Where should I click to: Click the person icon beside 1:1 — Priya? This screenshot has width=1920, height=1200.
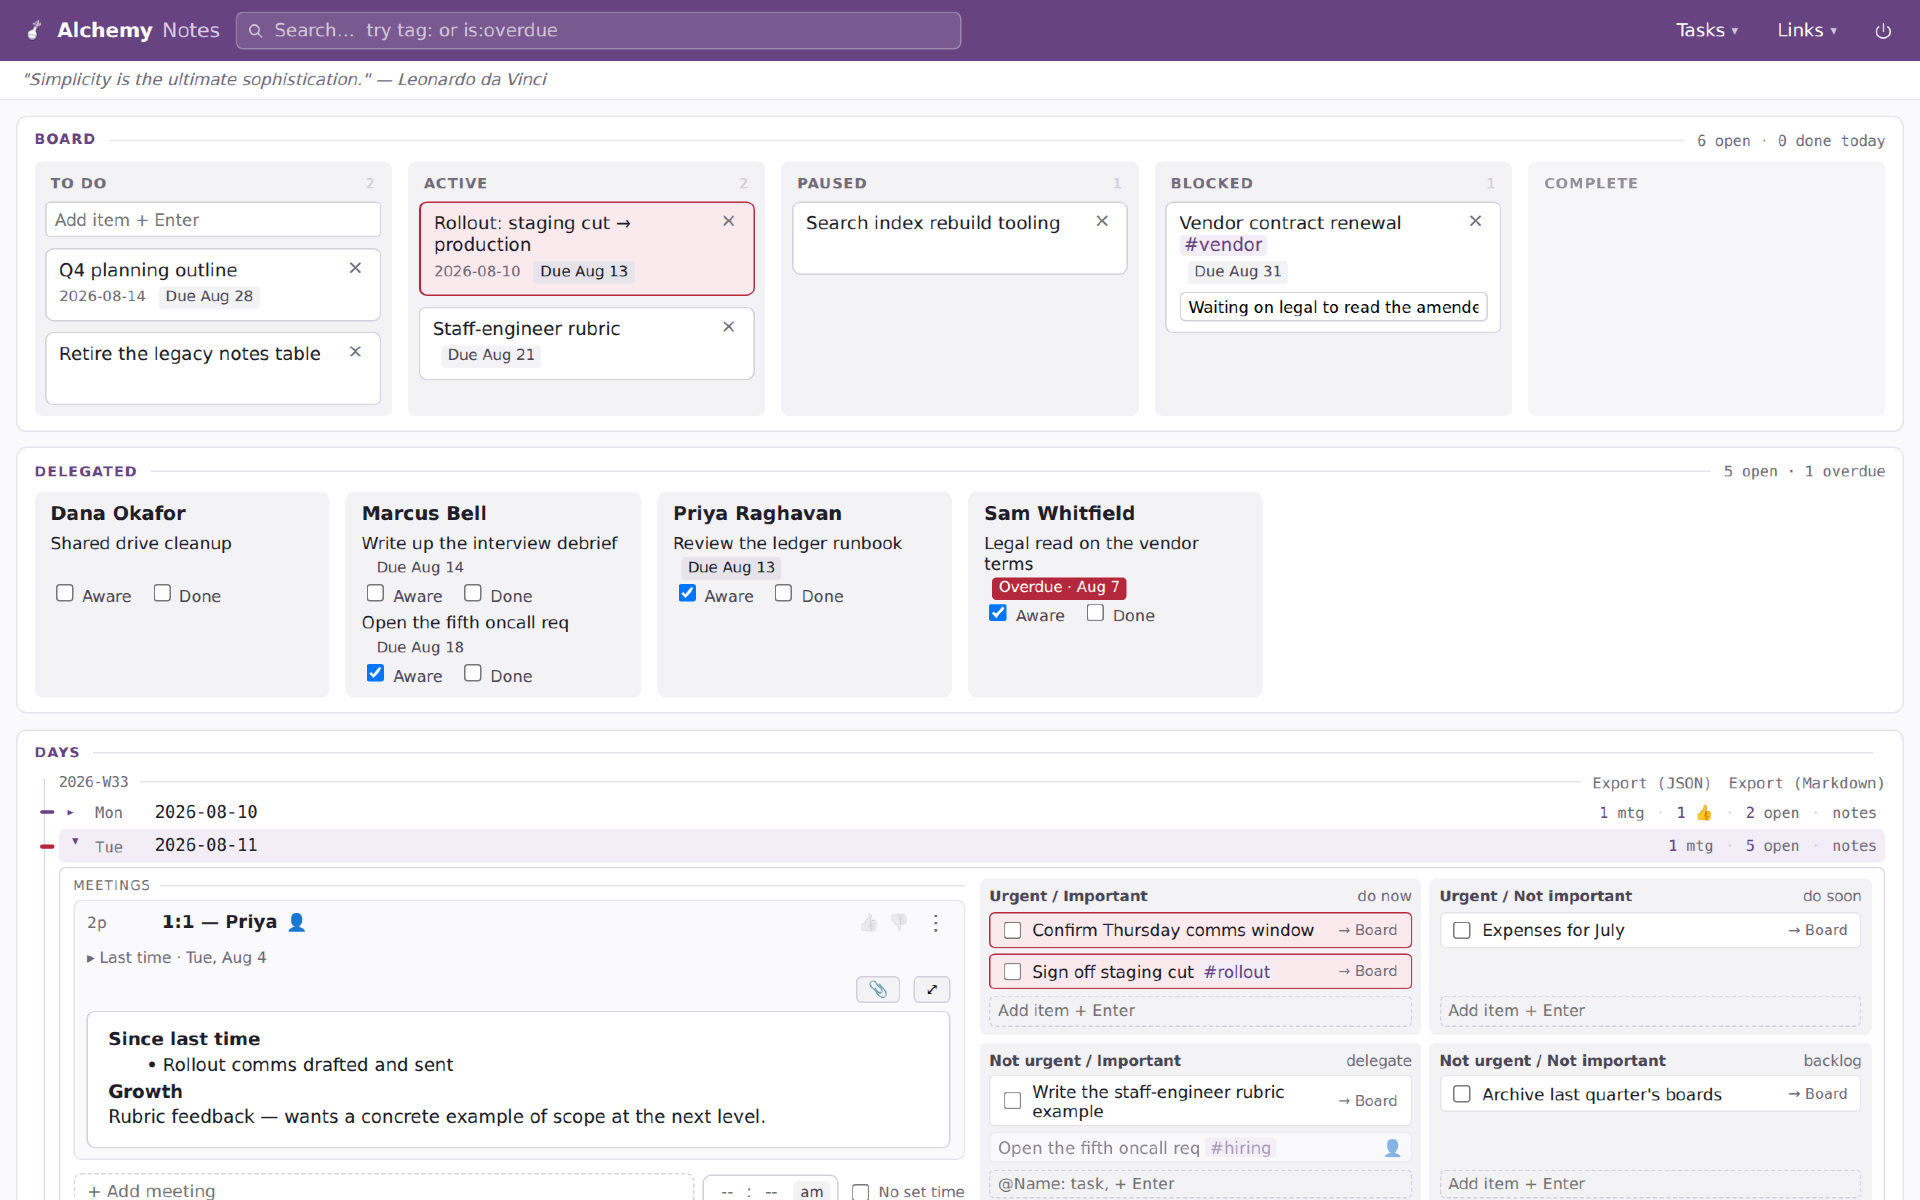[x=297, y=922]
